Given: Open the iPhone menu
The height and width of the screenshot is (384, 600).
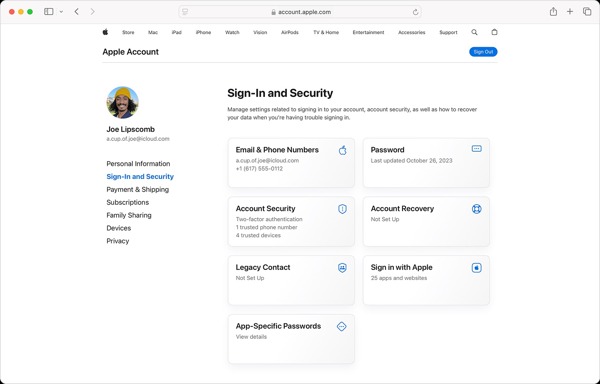Looking at the screenshot, I should 203,33.
